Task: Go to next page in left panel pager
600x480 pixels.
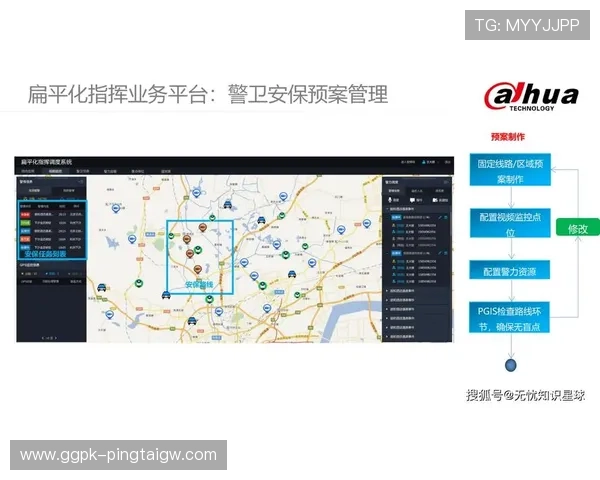Action: click(x=56, y=338)
